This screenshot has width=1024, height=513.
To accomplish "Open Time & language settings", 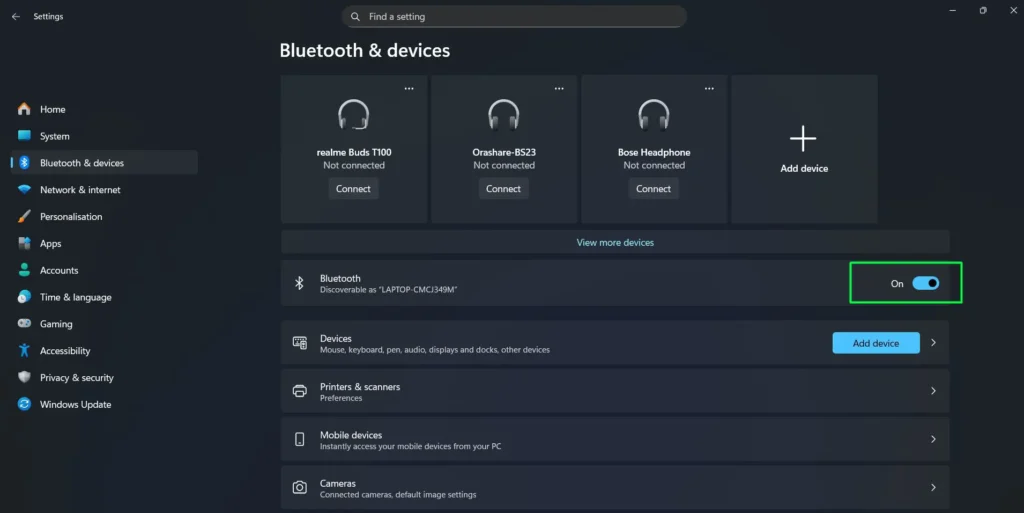I will click(x=104, y=296).
